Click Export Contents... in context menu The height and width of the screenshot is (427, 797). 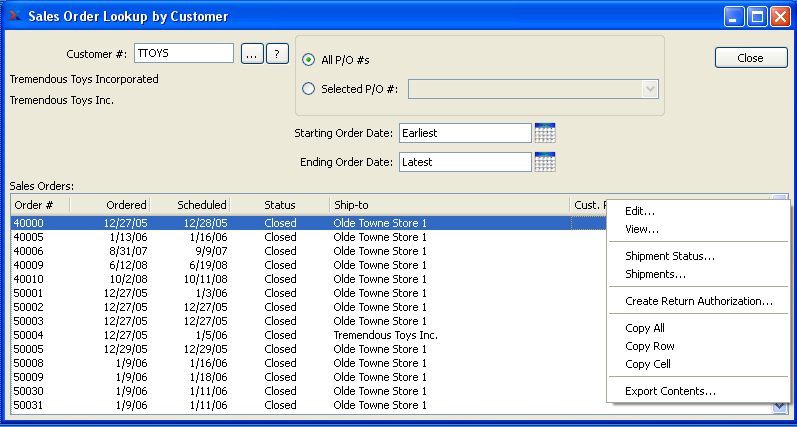[x=670, y=391]
